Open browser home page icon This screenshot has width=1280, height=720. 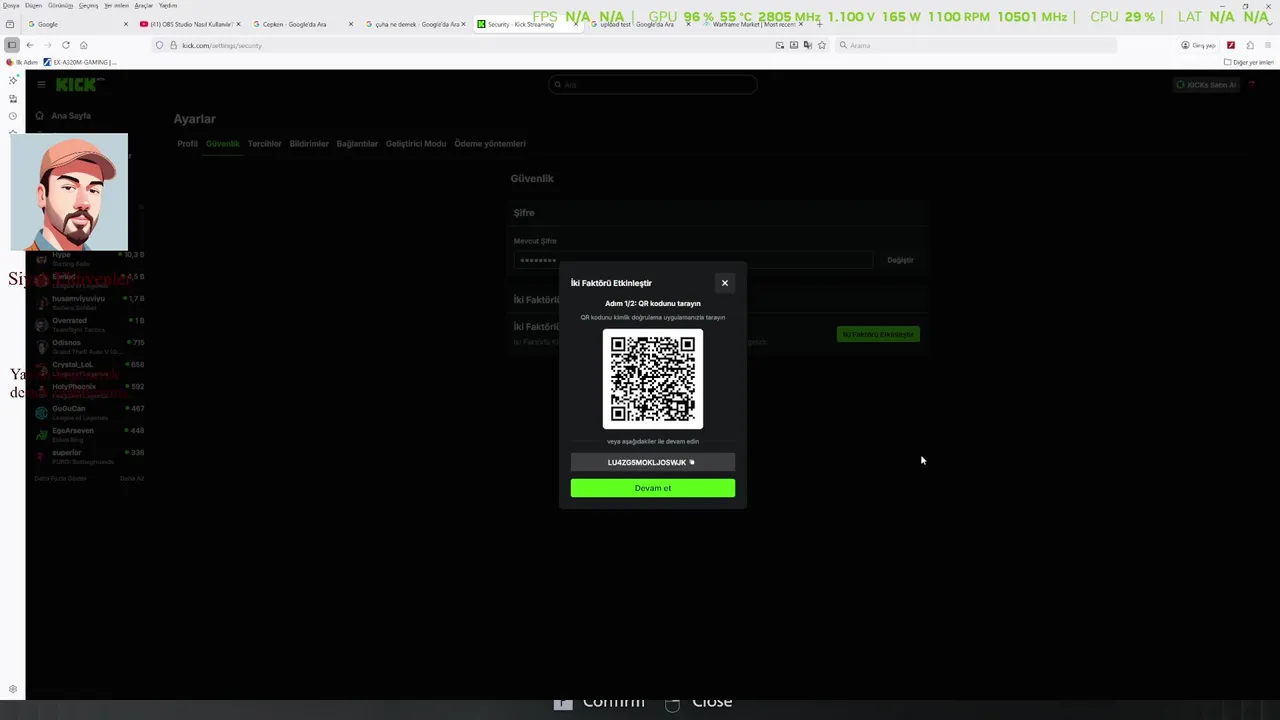pos(83,45)
